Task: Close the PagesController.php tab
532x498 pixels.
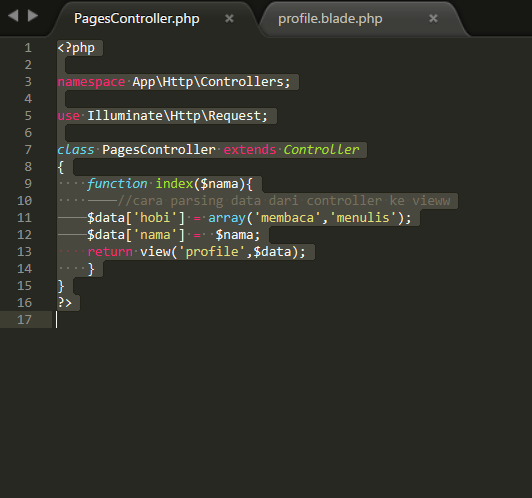Action: (229, 18)
